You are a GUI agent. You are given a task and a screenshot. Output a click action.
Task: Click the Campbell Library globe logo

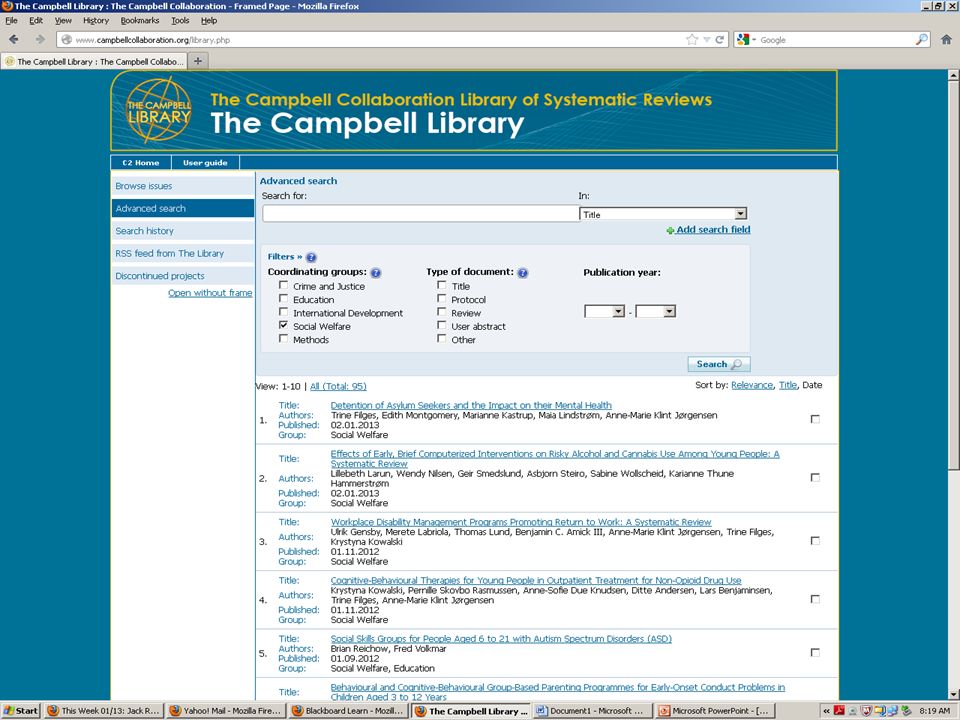coord(159,110)
